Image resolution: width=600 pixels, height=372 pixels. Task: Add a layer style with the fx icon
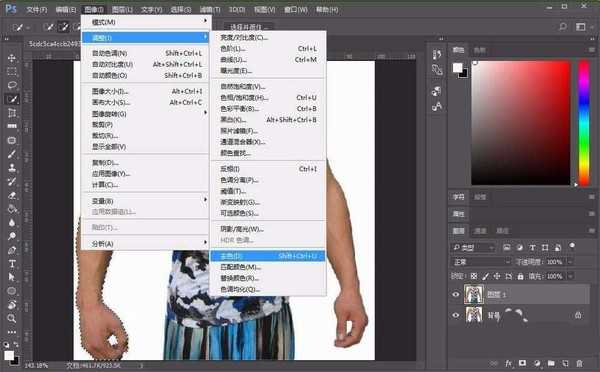point(509,363)
